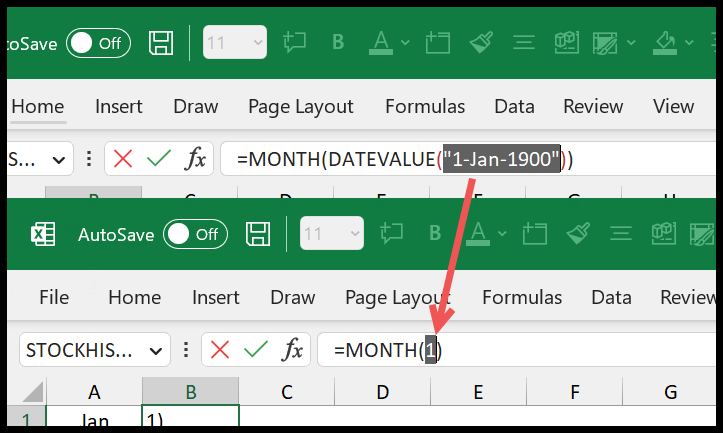Select cell A1 containing Jan
The height and width of the screenshot is (433, 723).
(94, 416)
